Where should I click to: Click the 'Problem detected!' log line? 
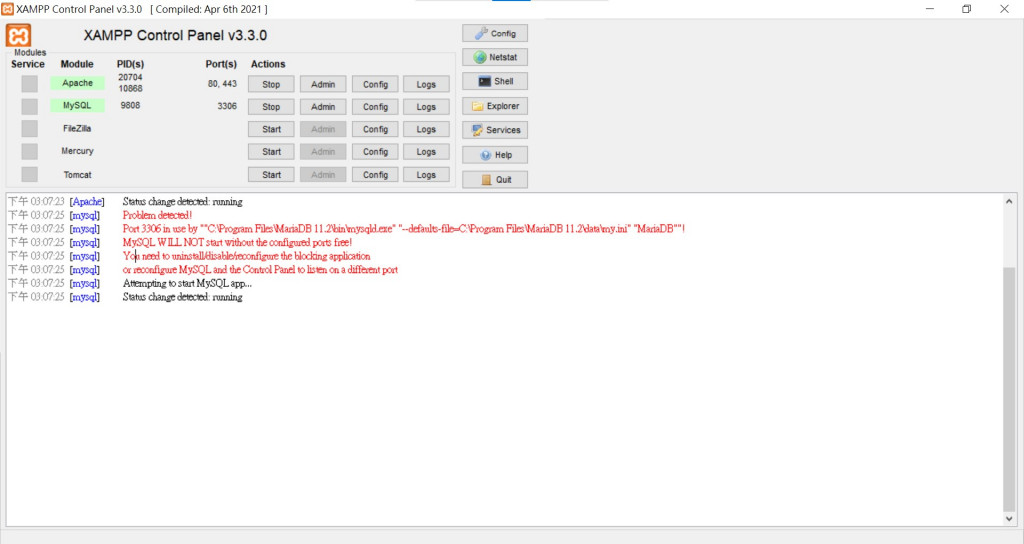tap(157, 215)
